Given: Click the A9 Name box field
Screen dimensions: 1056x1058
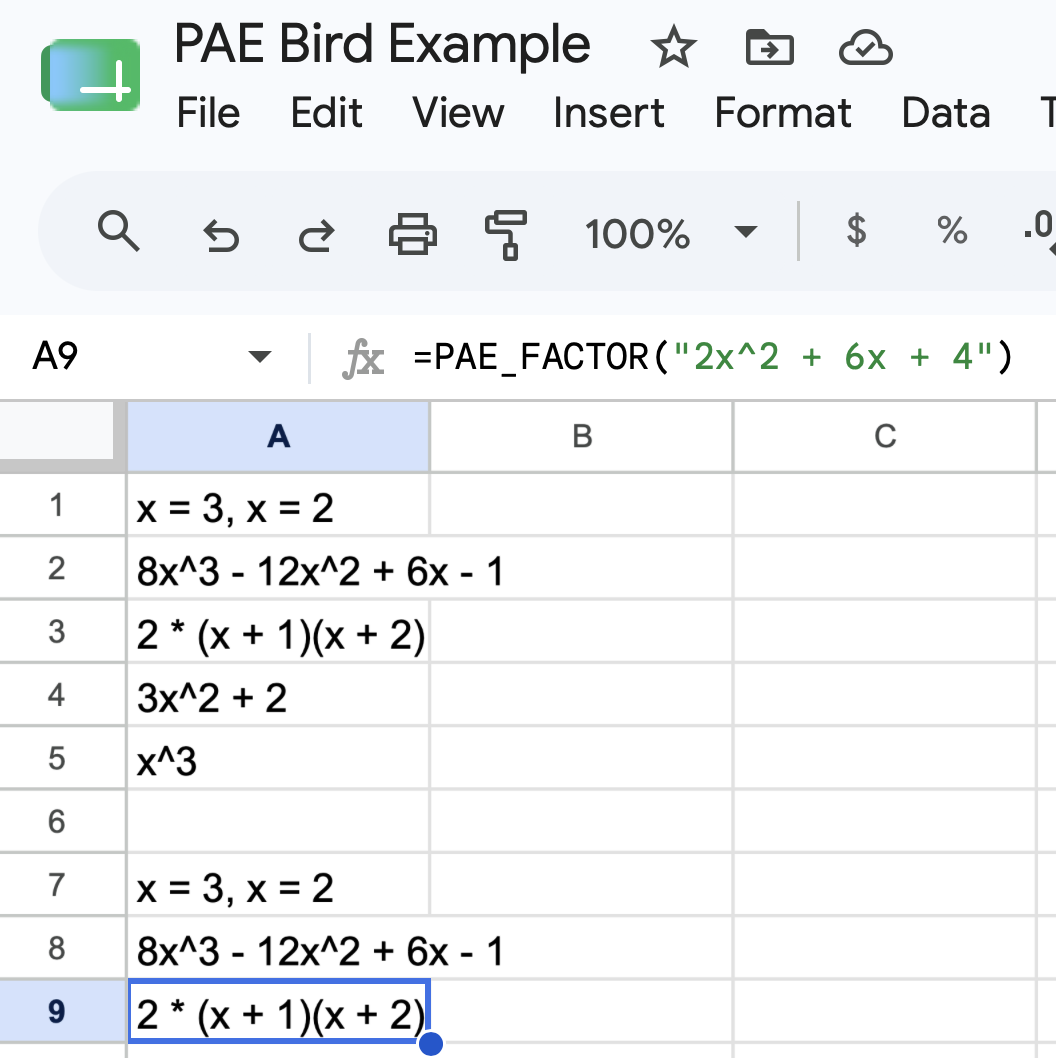Looking at the screenshot, I should pos(152,356).
